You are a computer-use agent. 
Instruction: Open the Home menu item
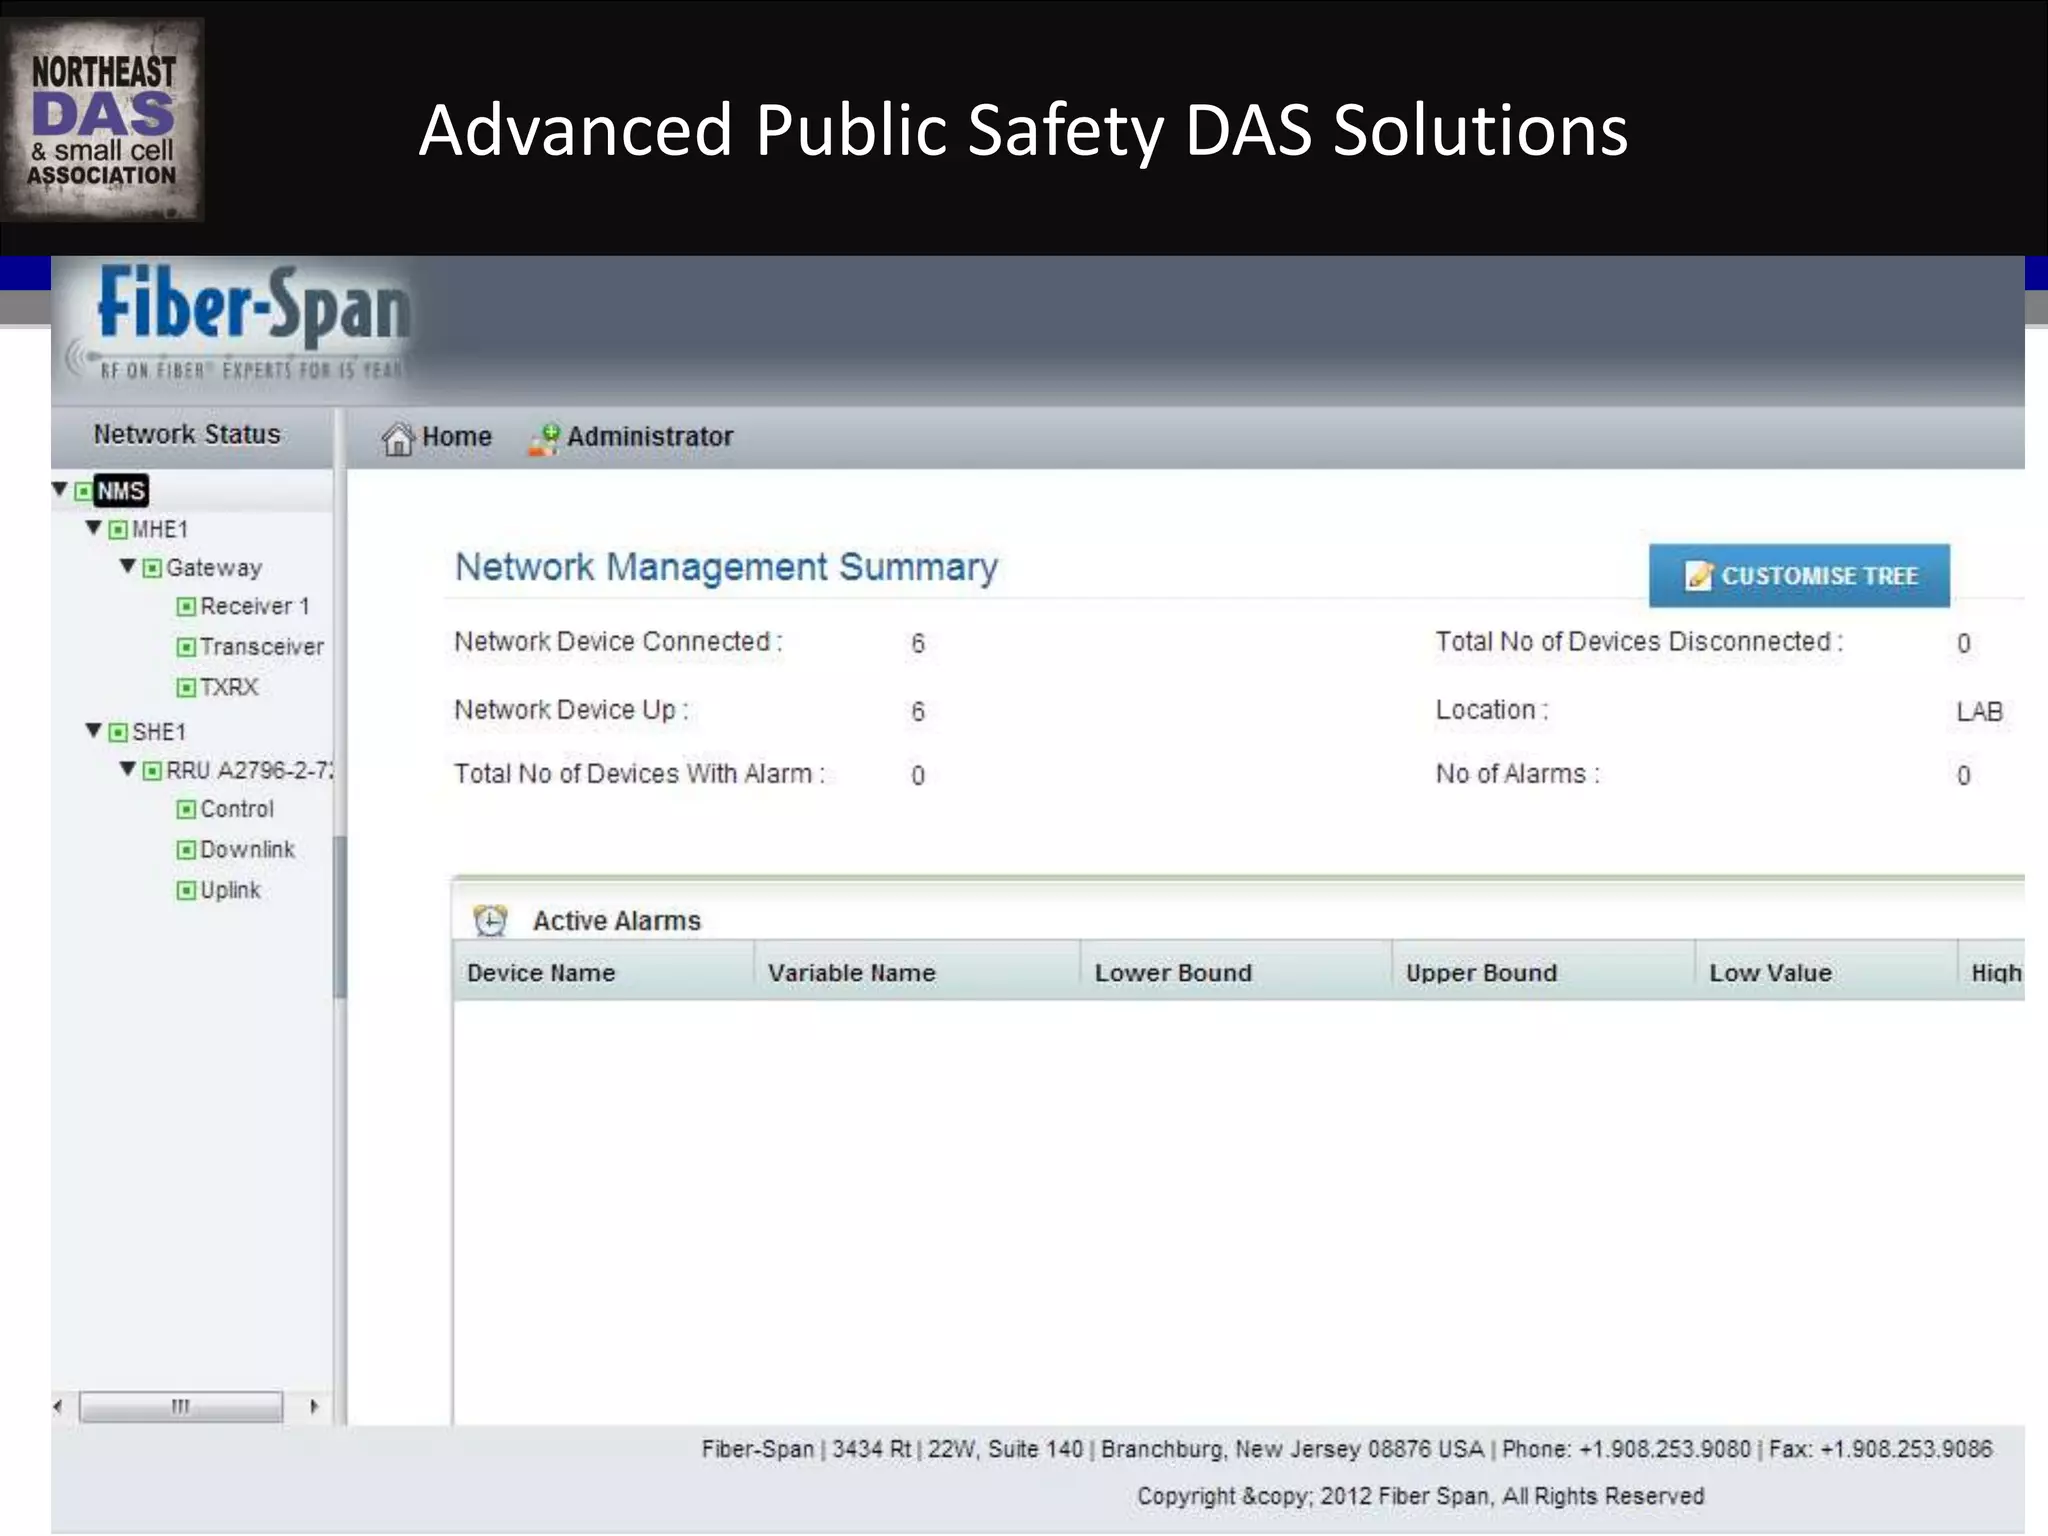click(437, 437)
